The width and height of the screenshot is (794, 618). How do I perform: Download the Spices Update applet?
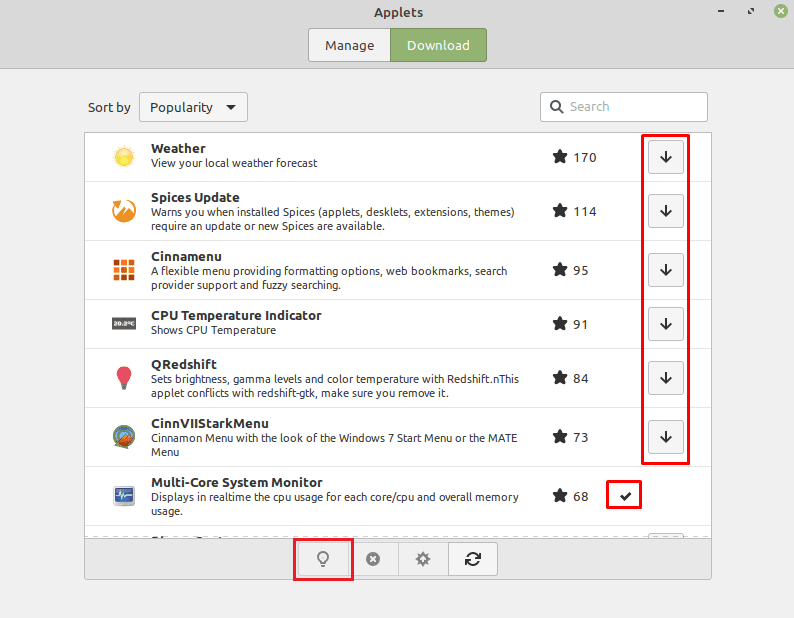click(665, 211)
